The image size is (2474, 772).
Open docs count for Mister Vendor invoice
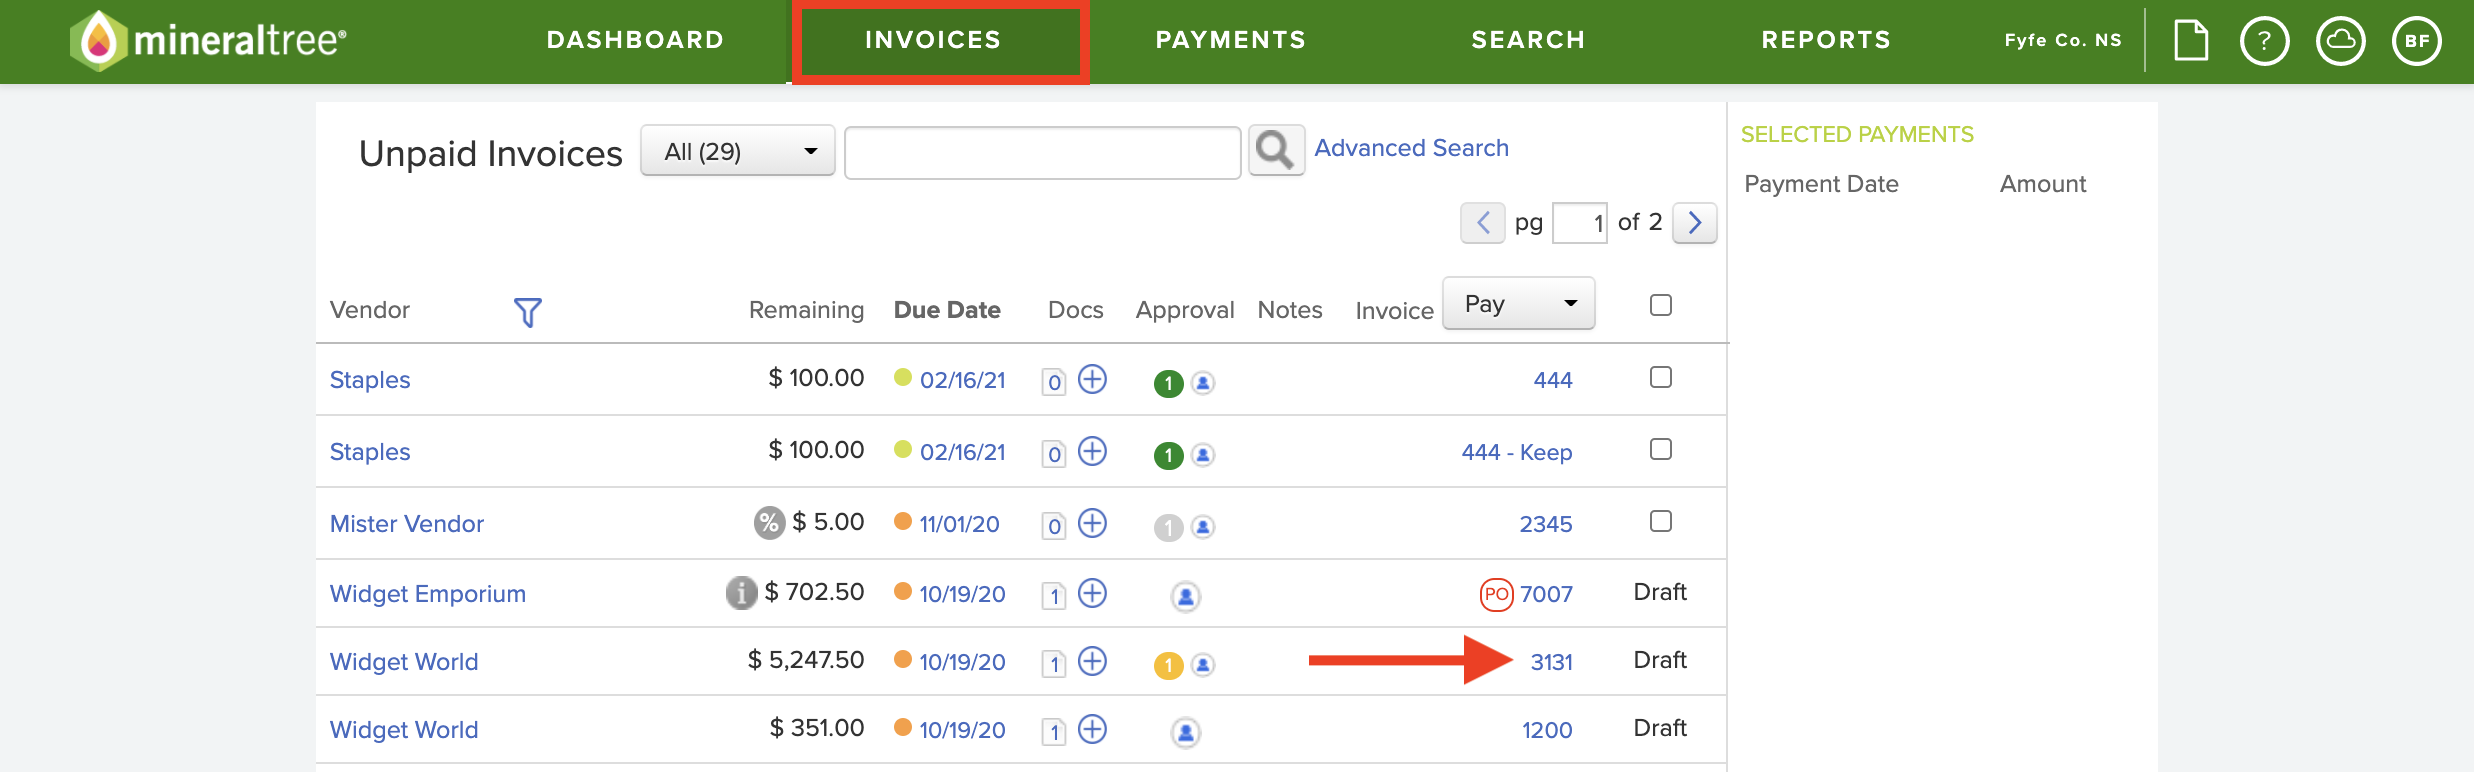pyautogui.click(x=1054, y=526)
